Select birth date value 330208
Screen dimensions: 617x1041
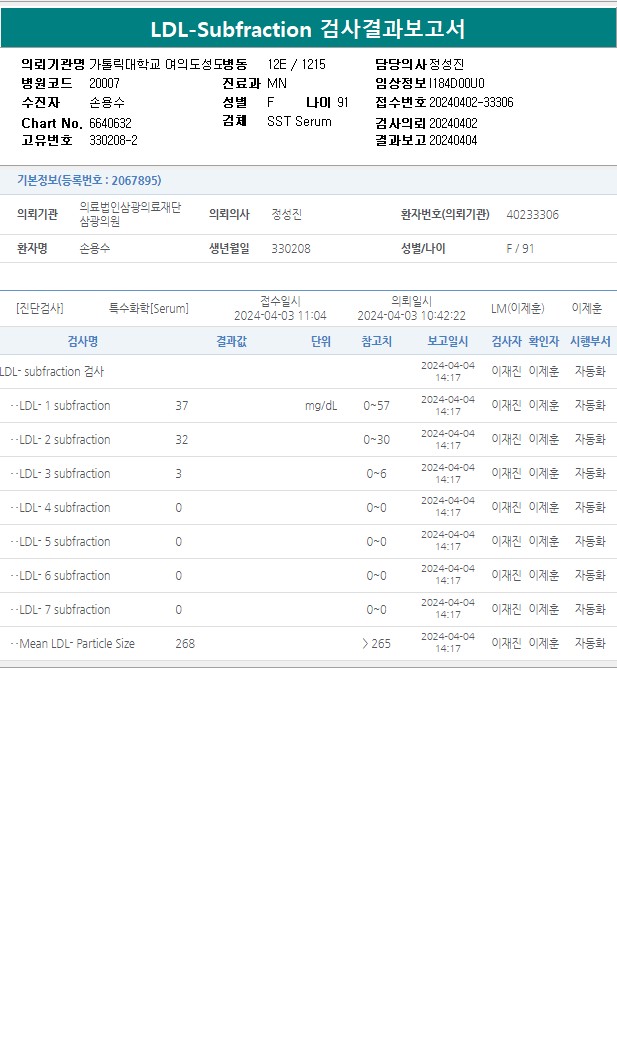pyautogui.click(x=291, y=248)
